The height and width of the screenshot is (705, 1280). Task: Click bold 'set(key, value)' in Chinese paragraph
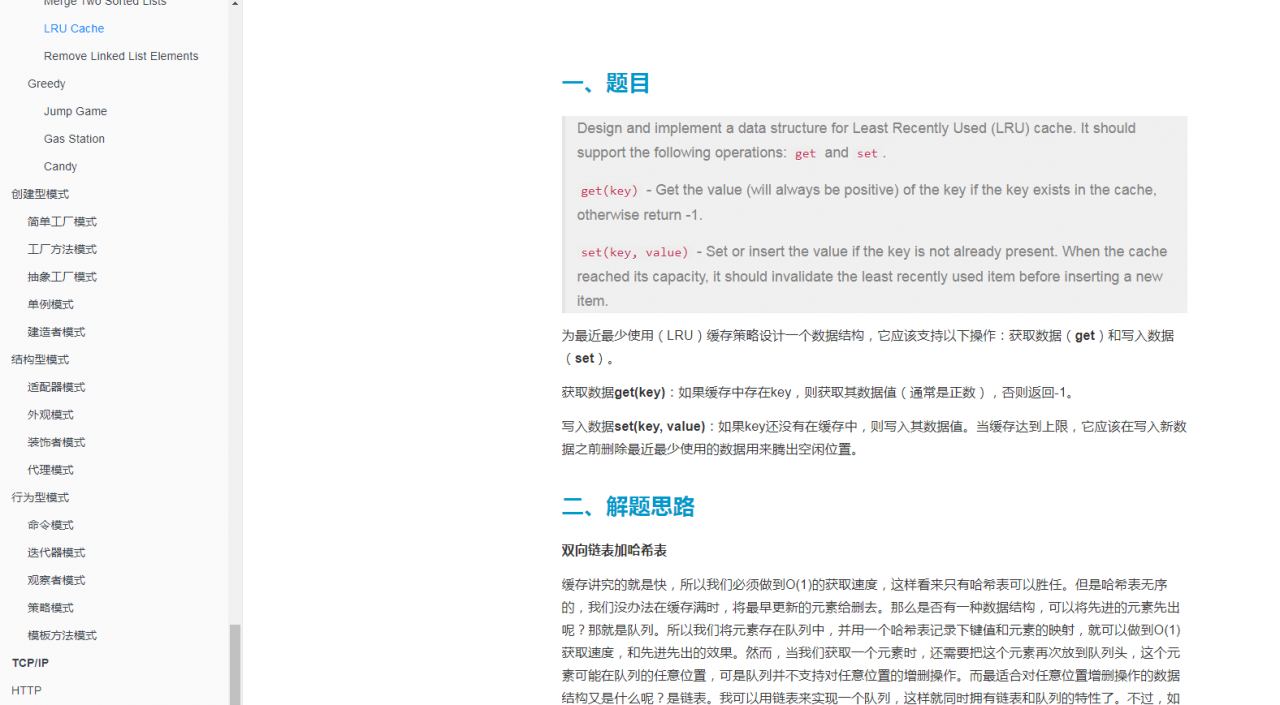click(x=659, y=427)
